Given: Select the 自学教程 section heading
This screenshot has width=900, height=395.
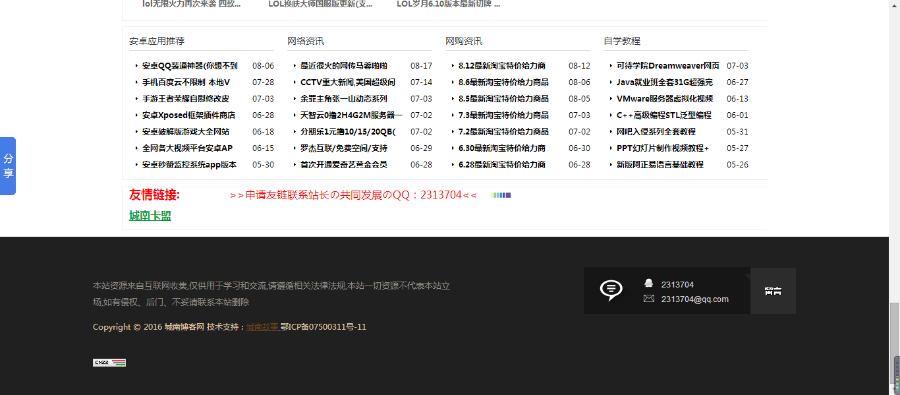Looking at the screenshot, I should (x=622, y=41).
